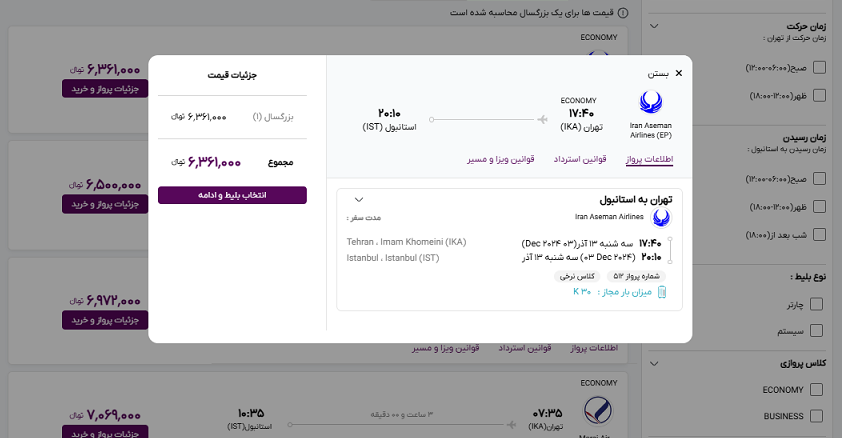Viewport: 842px width, 438px height.
Task: Click the popup arrival time 20:10 استانبول (IST)
Action: (x=389, y=120)
